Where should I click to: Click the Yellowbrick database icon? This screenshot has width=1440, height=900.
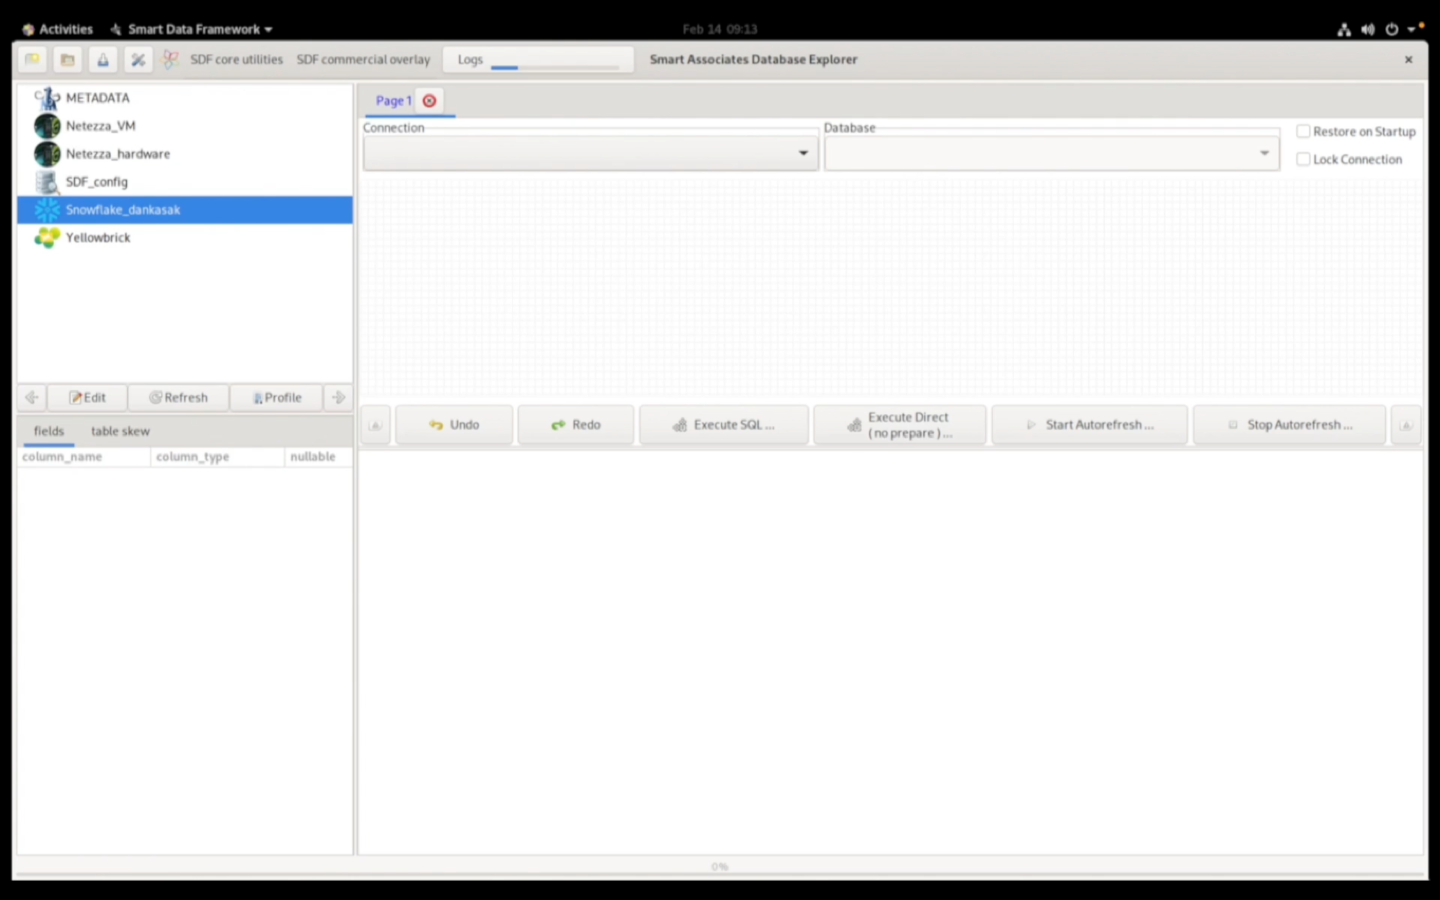click(47, 238)
